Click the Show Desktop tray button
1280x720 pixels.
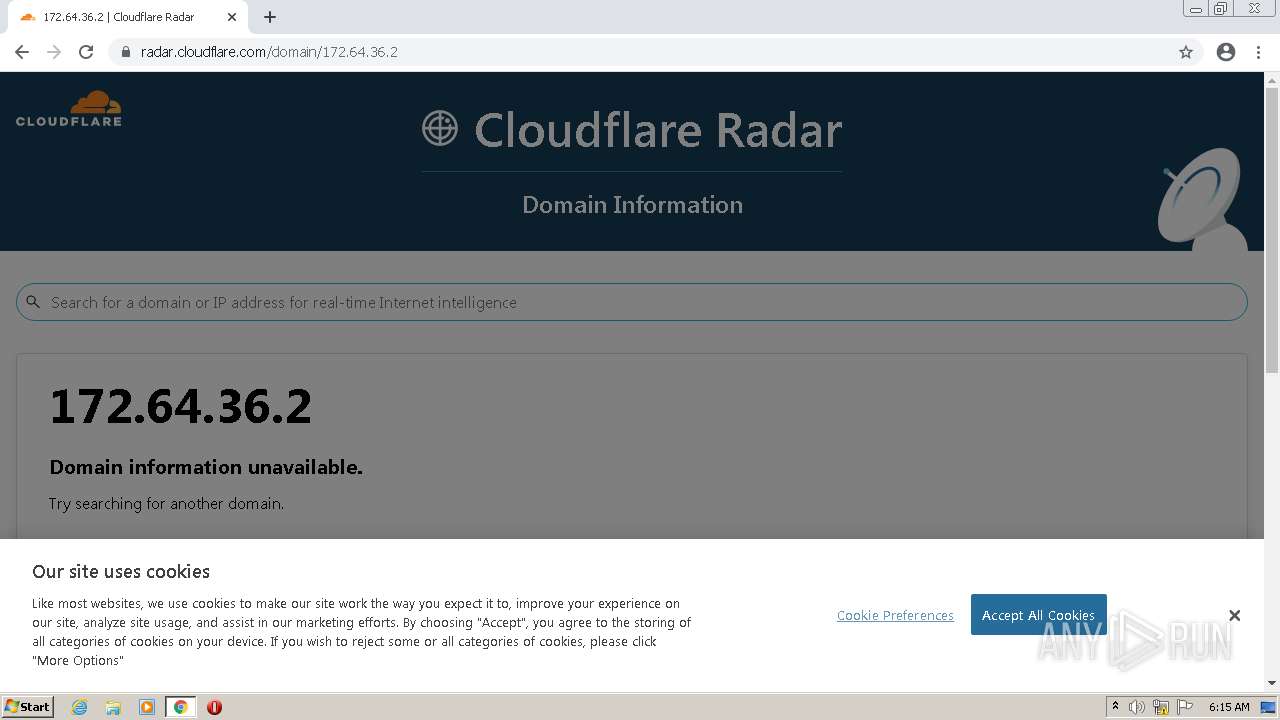(x=1269, y=707)
